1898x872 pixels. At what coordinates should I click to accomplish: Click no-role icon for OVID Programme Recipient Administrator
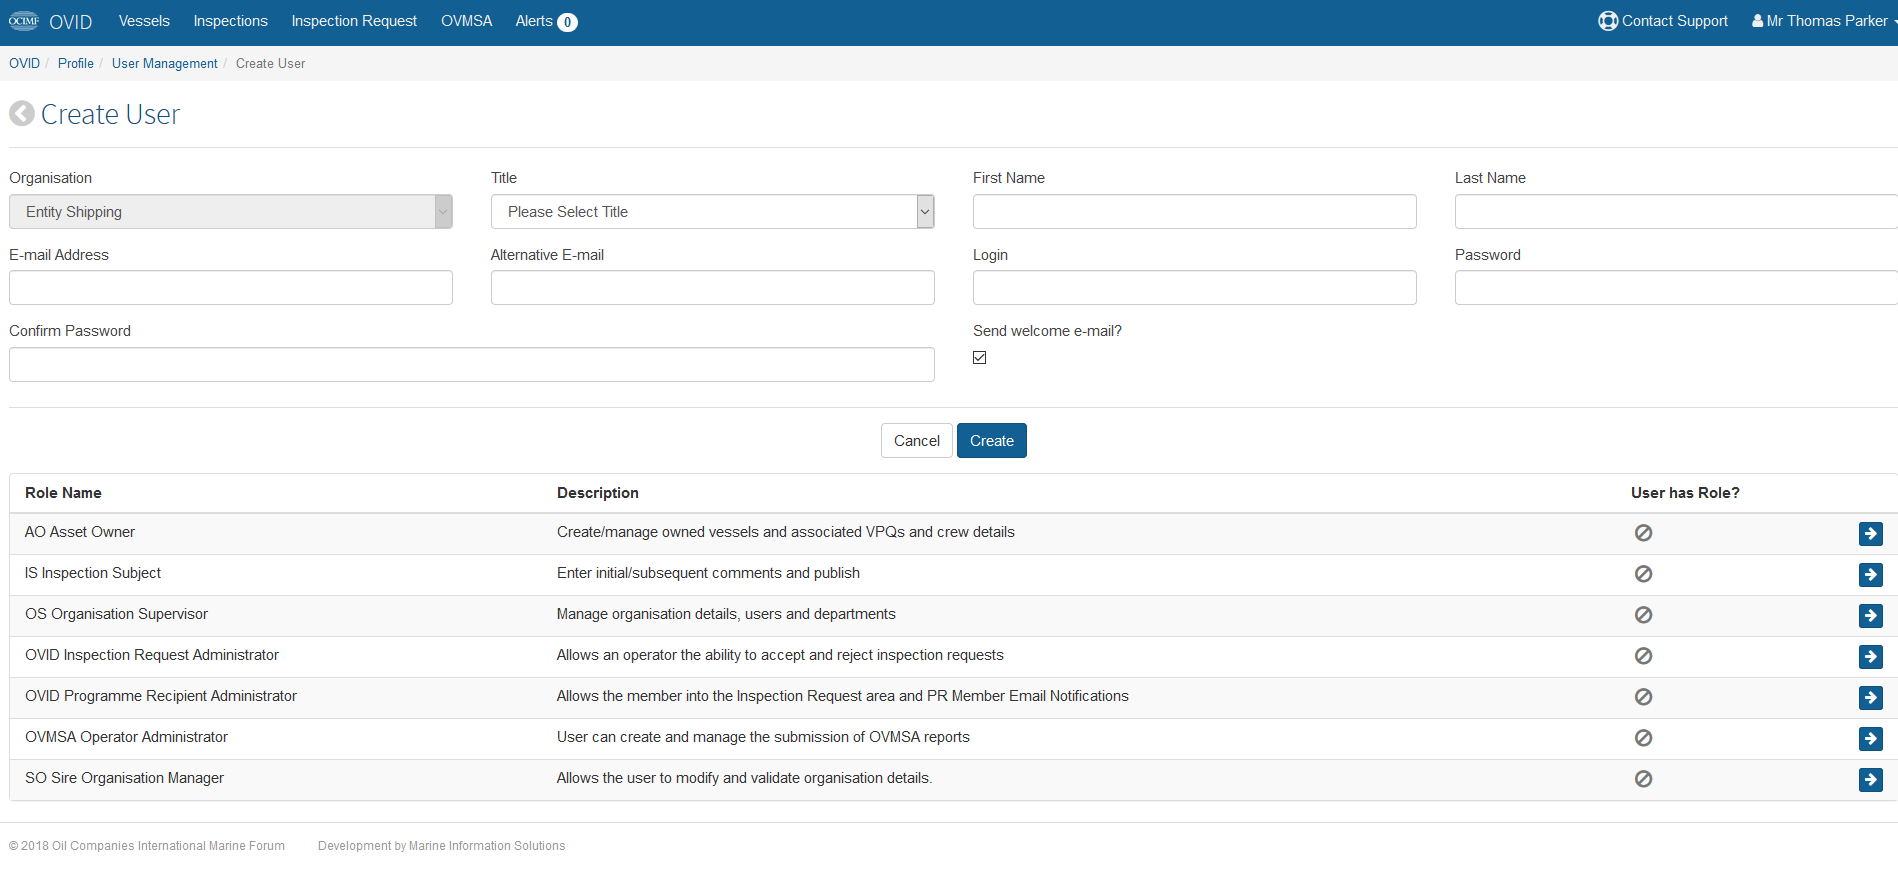pos(1643,697)
